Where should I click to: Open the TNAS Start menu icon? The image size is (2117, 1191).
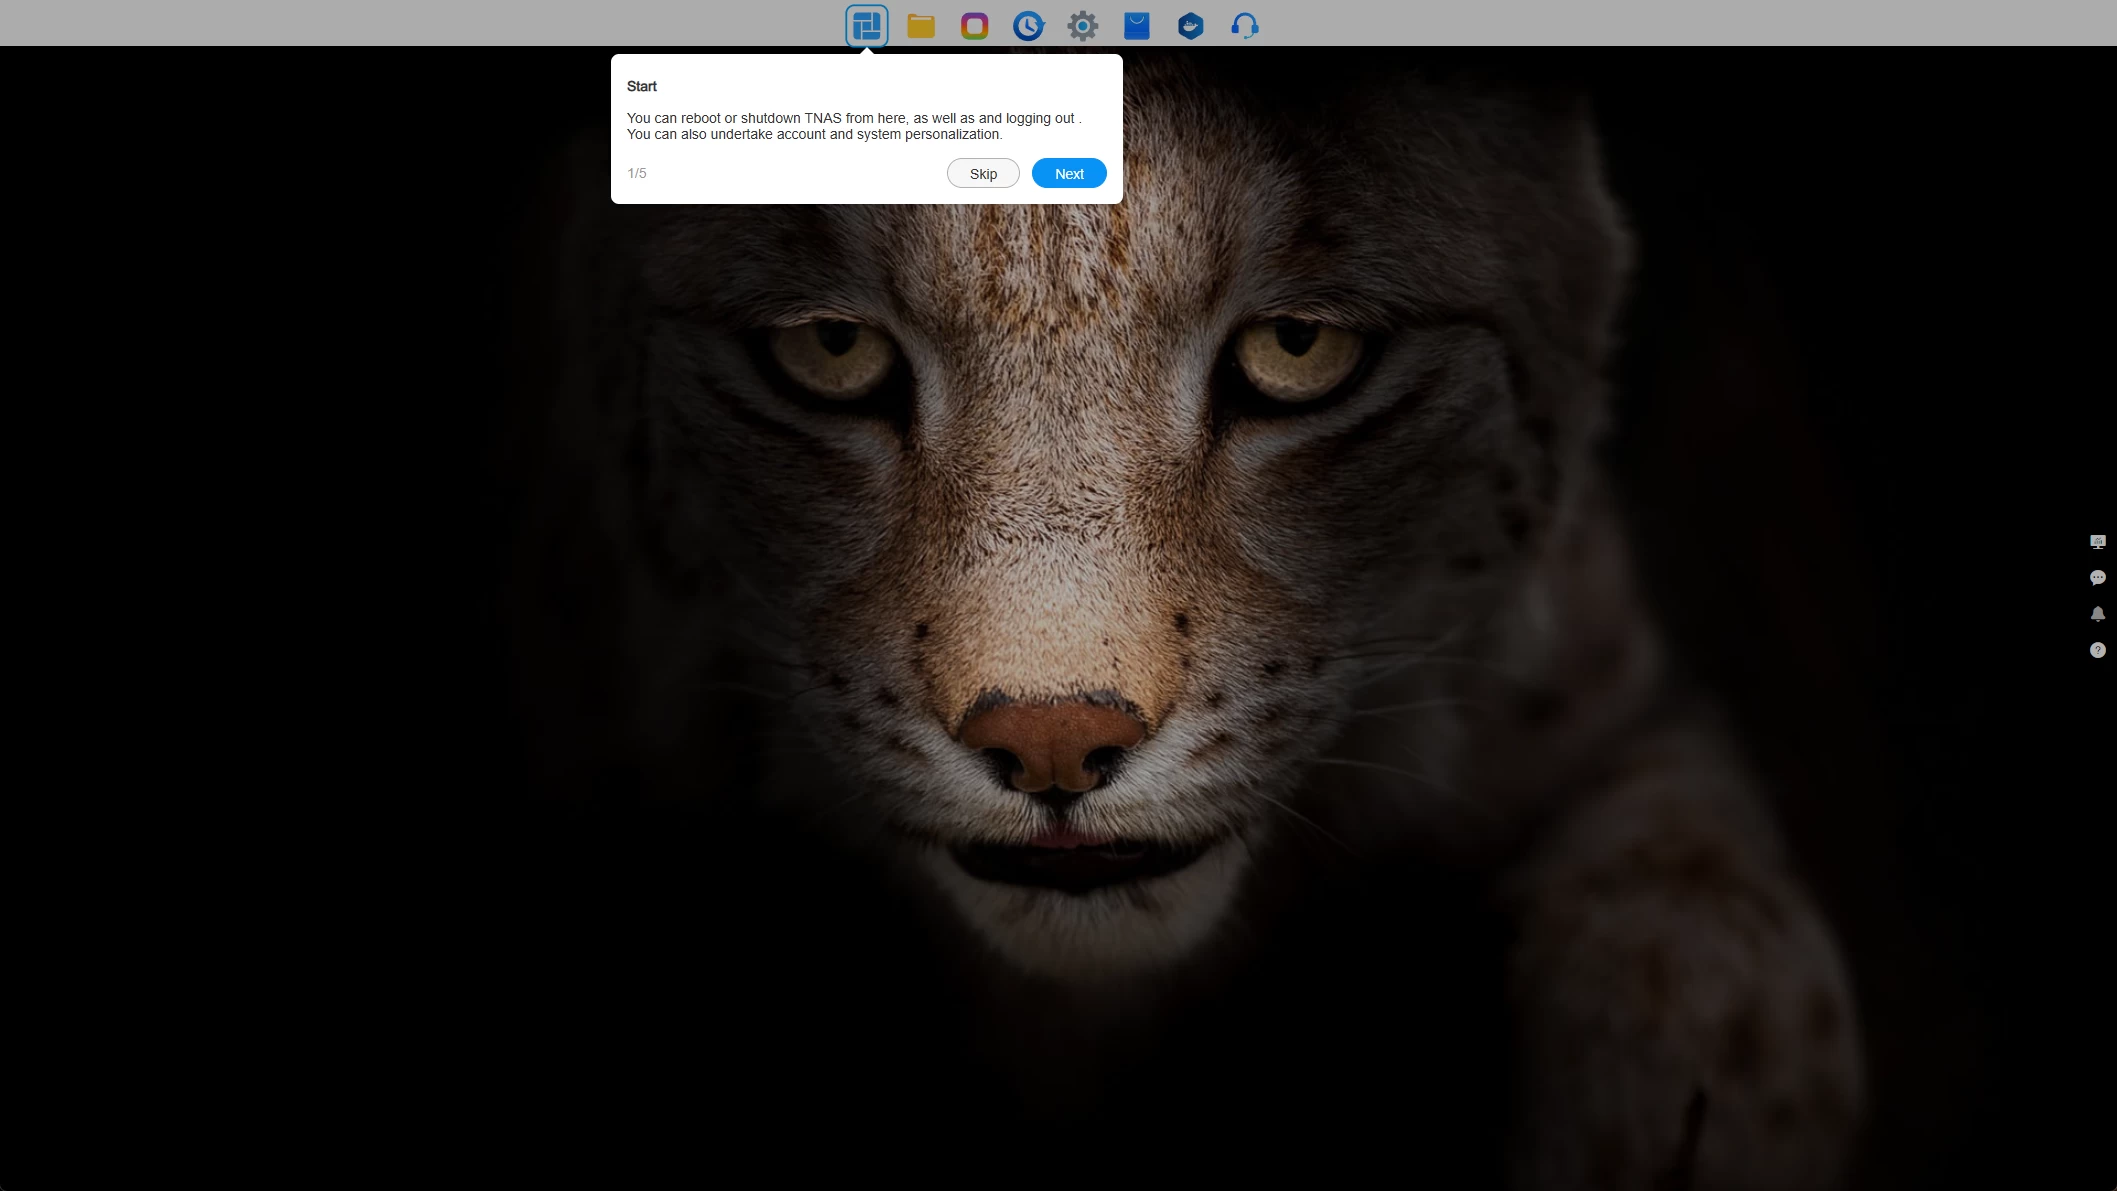coord(866,26)
